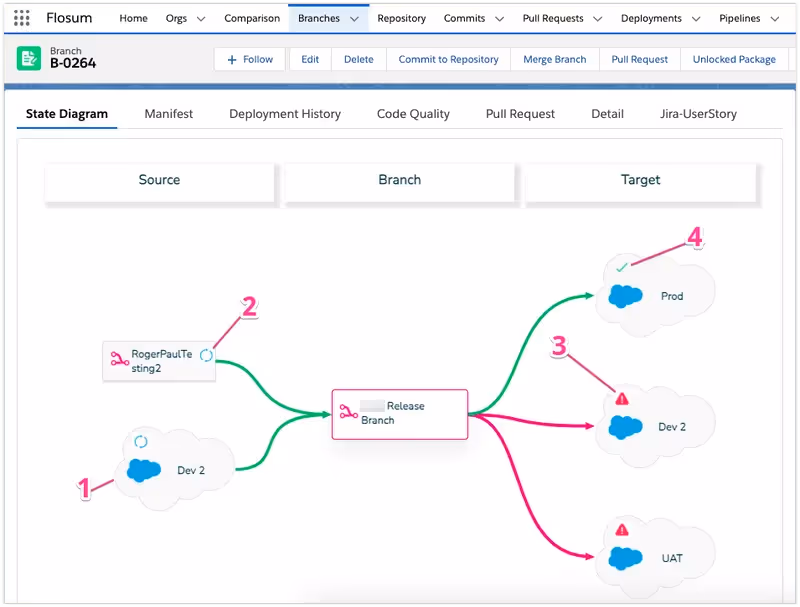Switch to the Code Quality tab
The height and width of the screenshot is (607, 800).
tap(413, 114)
